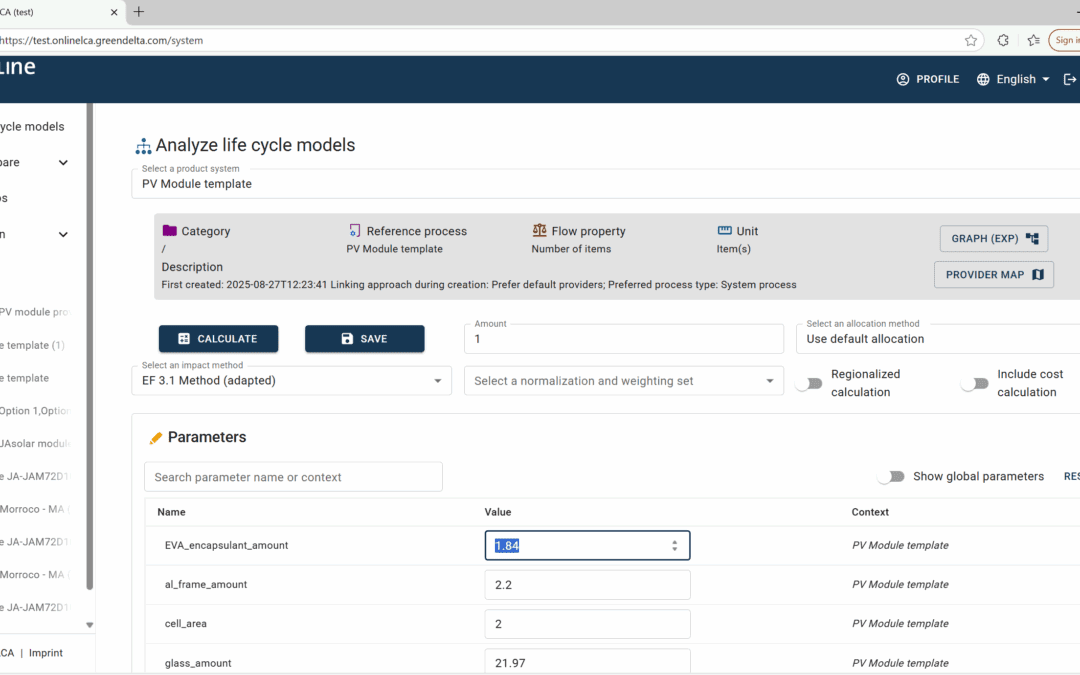This screenshot has height=675, width=1080.
Task: Click the pencil icon beside Parameters
Action: click(x=156, y=438)
